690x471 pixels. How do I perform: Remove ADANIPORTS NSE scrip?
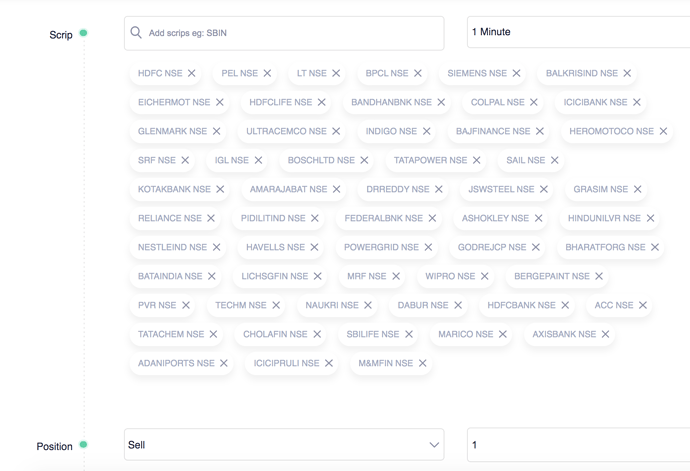[x=224, y=363]
